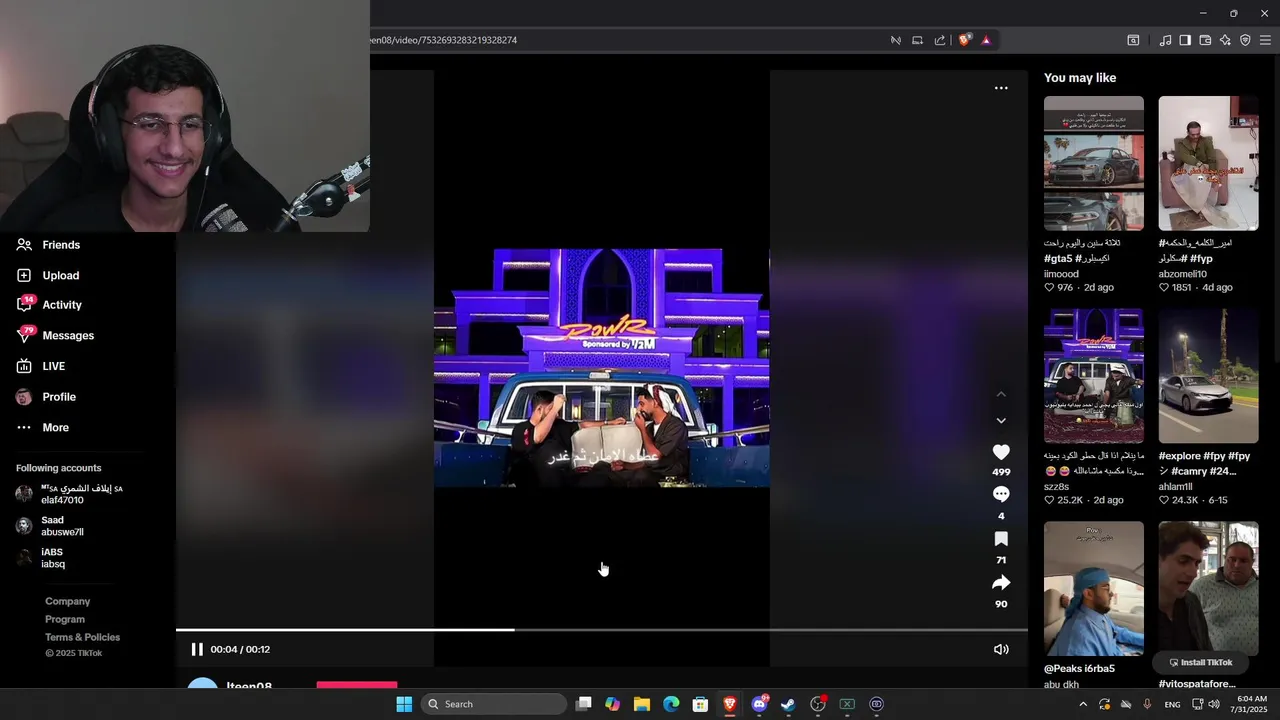Expand Terms & Policies footer section
1280x720 pixels.
pos(82,637)
